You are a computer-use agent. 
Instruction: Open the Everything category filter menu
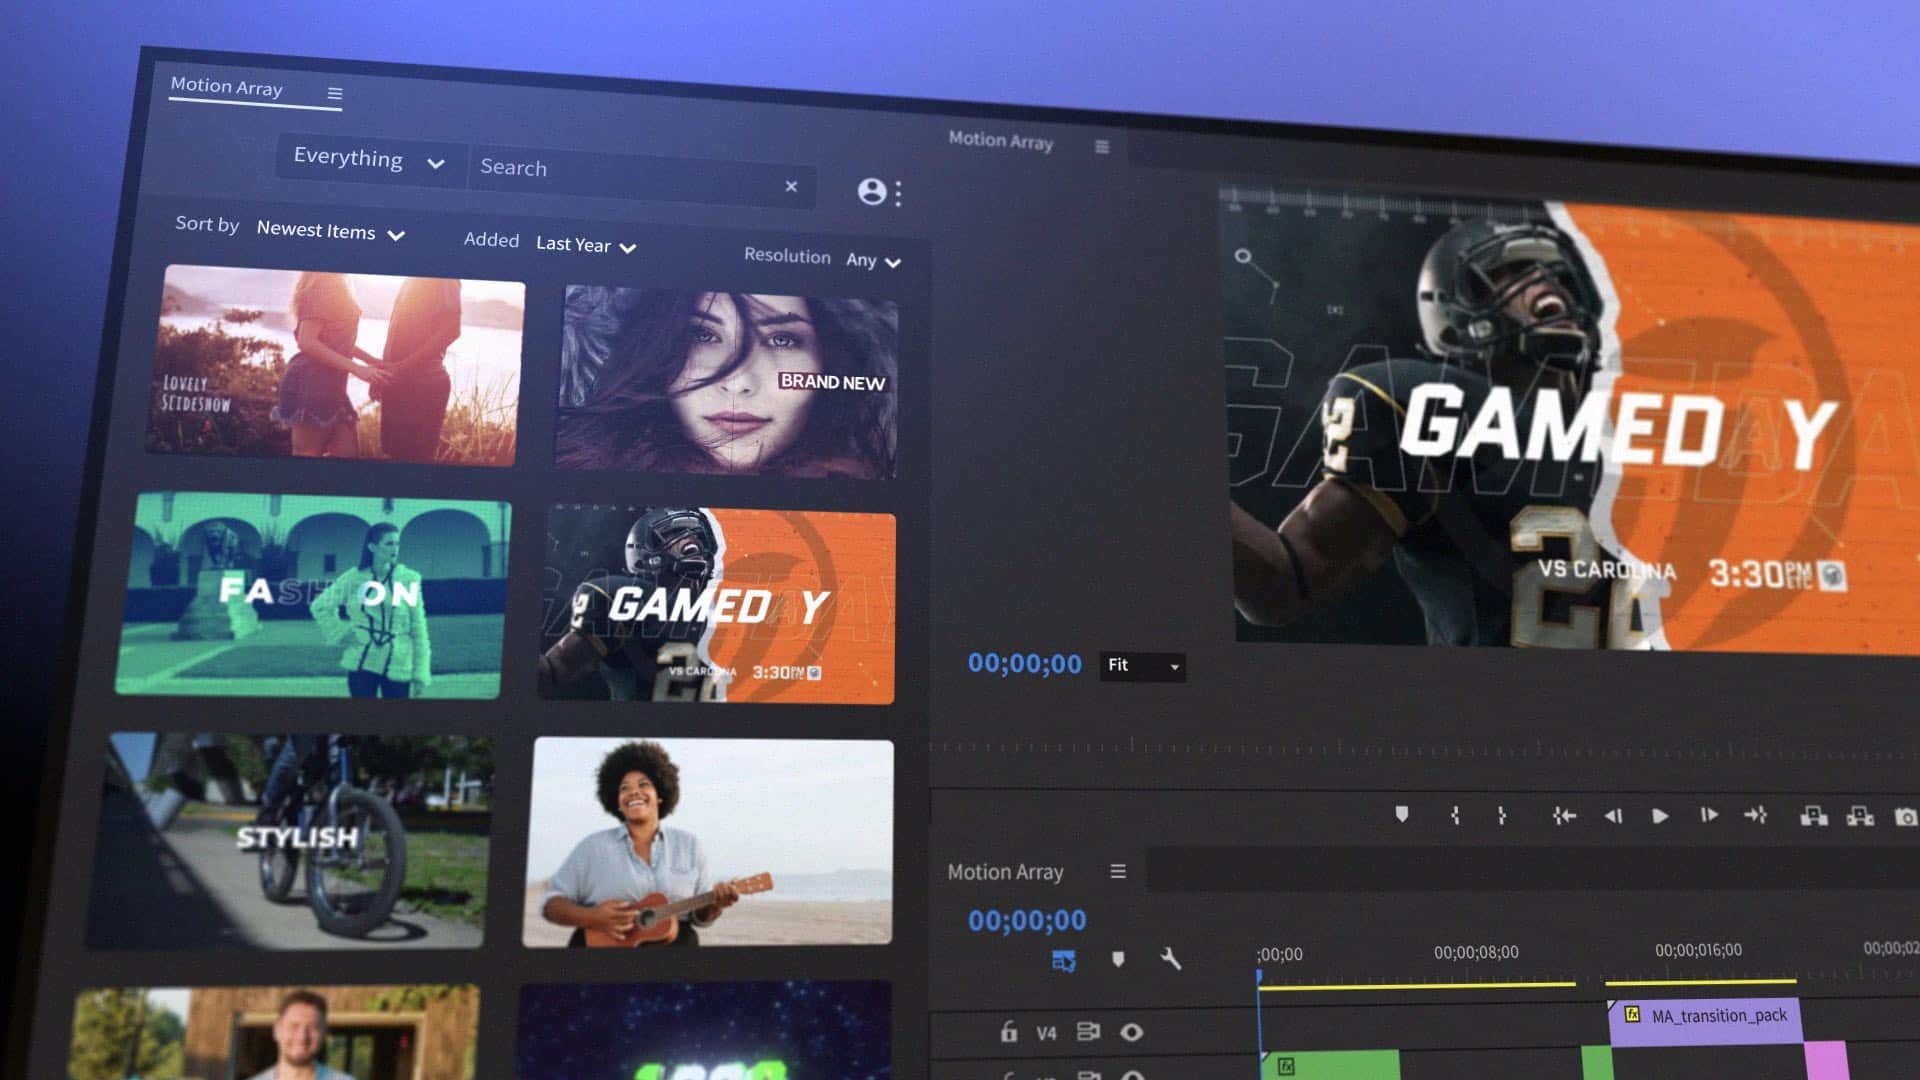pos(367,158)
